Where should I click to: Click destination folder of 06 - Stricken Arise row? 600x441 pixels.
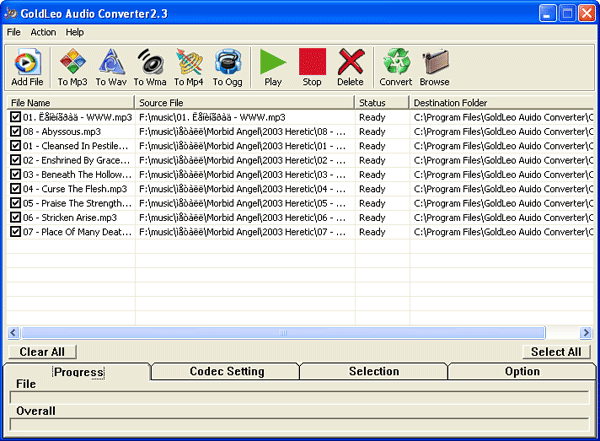[x=503, y=217]
